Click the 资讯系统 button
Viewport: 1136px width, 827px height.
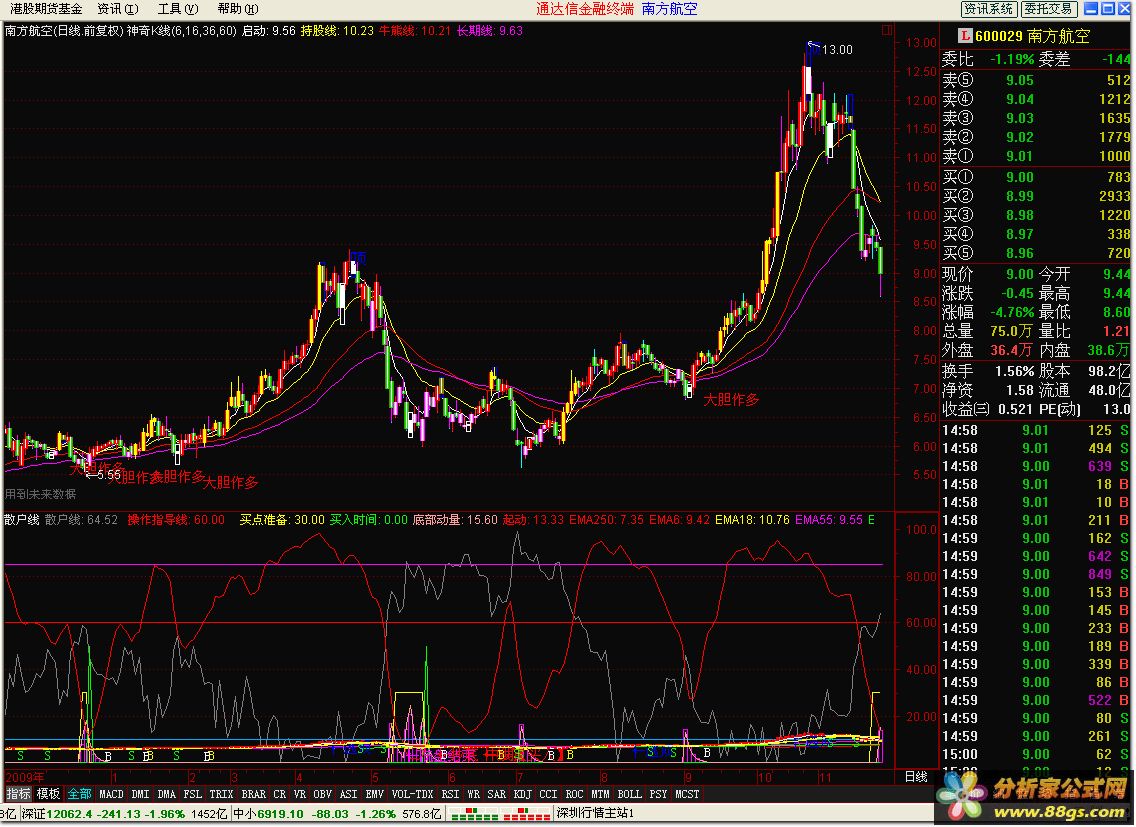tap(988, 9)
